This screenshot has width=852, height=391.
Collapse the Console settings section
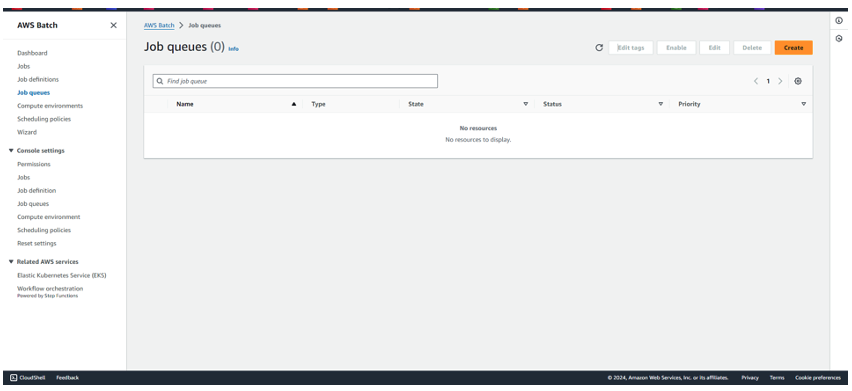point(11,150)
